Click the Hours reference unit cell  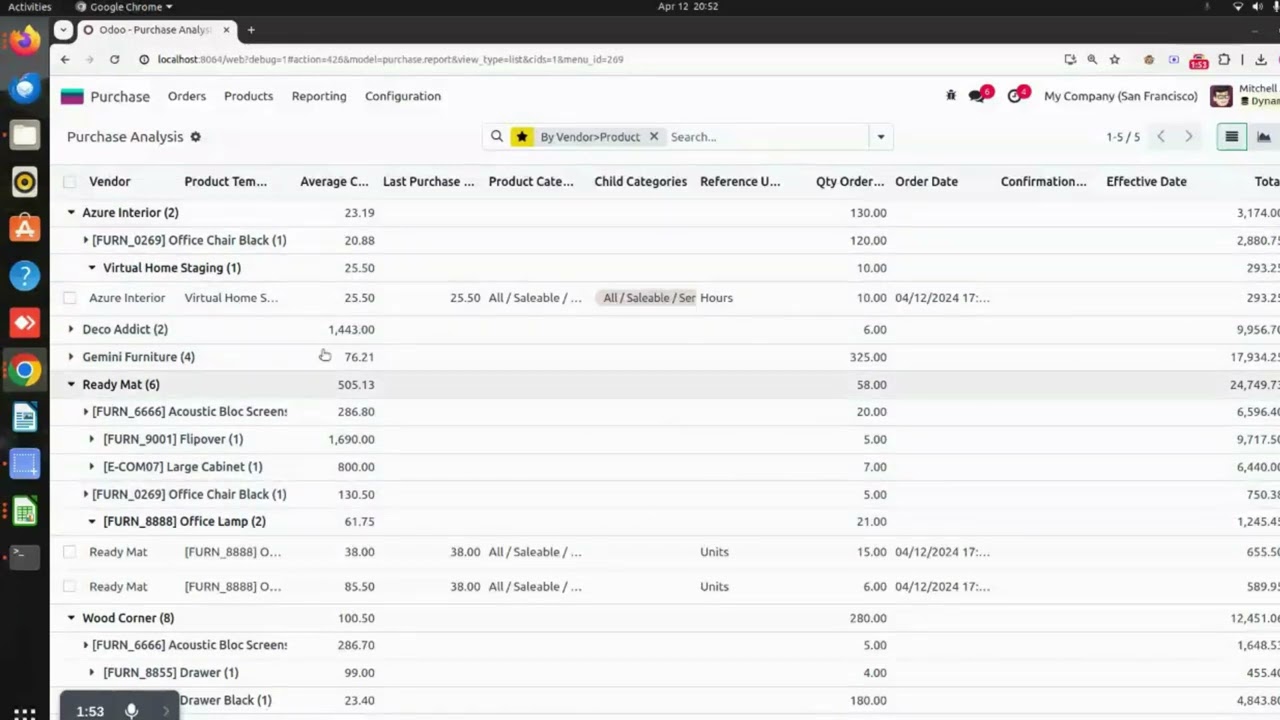point(717,298)
